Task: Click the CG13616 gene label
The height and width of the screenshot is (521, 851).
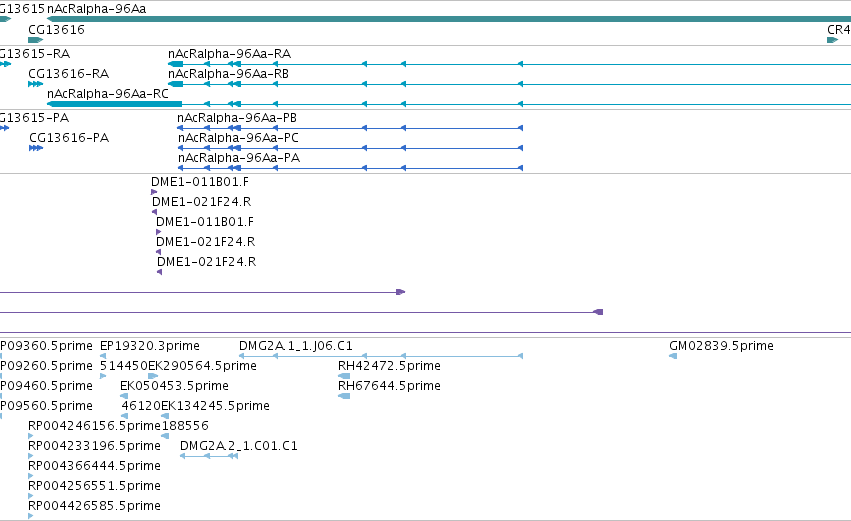Action: click(x=56, y=29)
